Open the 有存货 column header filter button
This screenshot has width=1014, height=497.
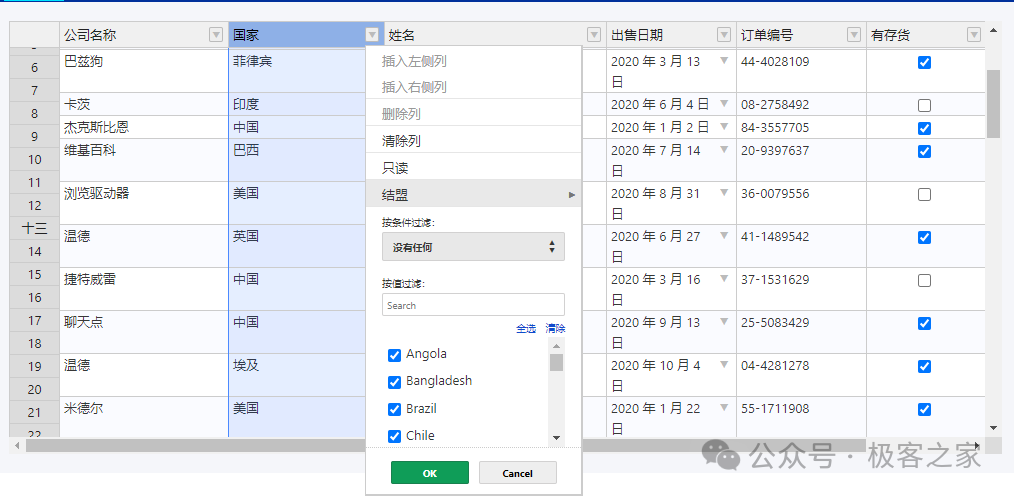pyautogui.click(x=973, y=35)
